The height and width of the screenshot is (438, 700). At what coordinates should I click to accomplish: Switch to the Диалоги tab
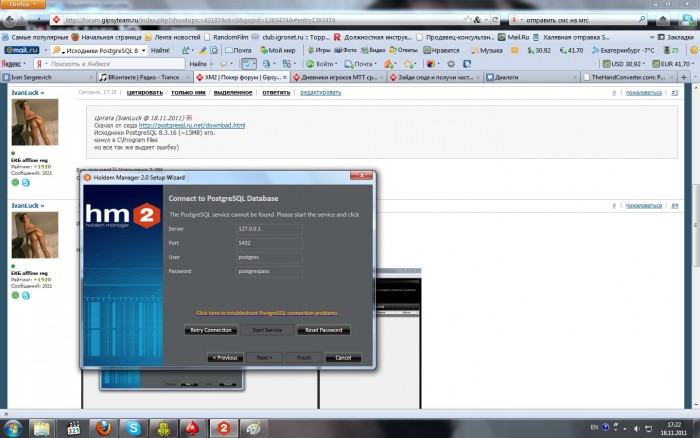[531, 77]
